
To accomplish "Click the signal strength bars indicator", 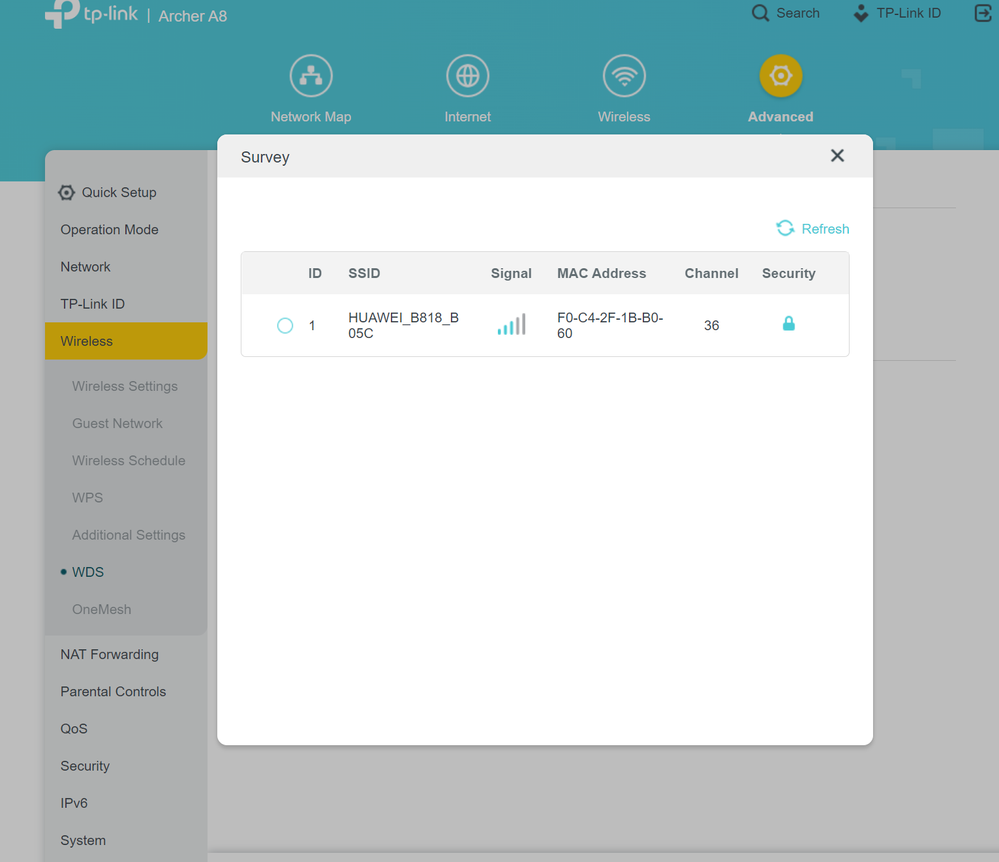I will [511, 325].
